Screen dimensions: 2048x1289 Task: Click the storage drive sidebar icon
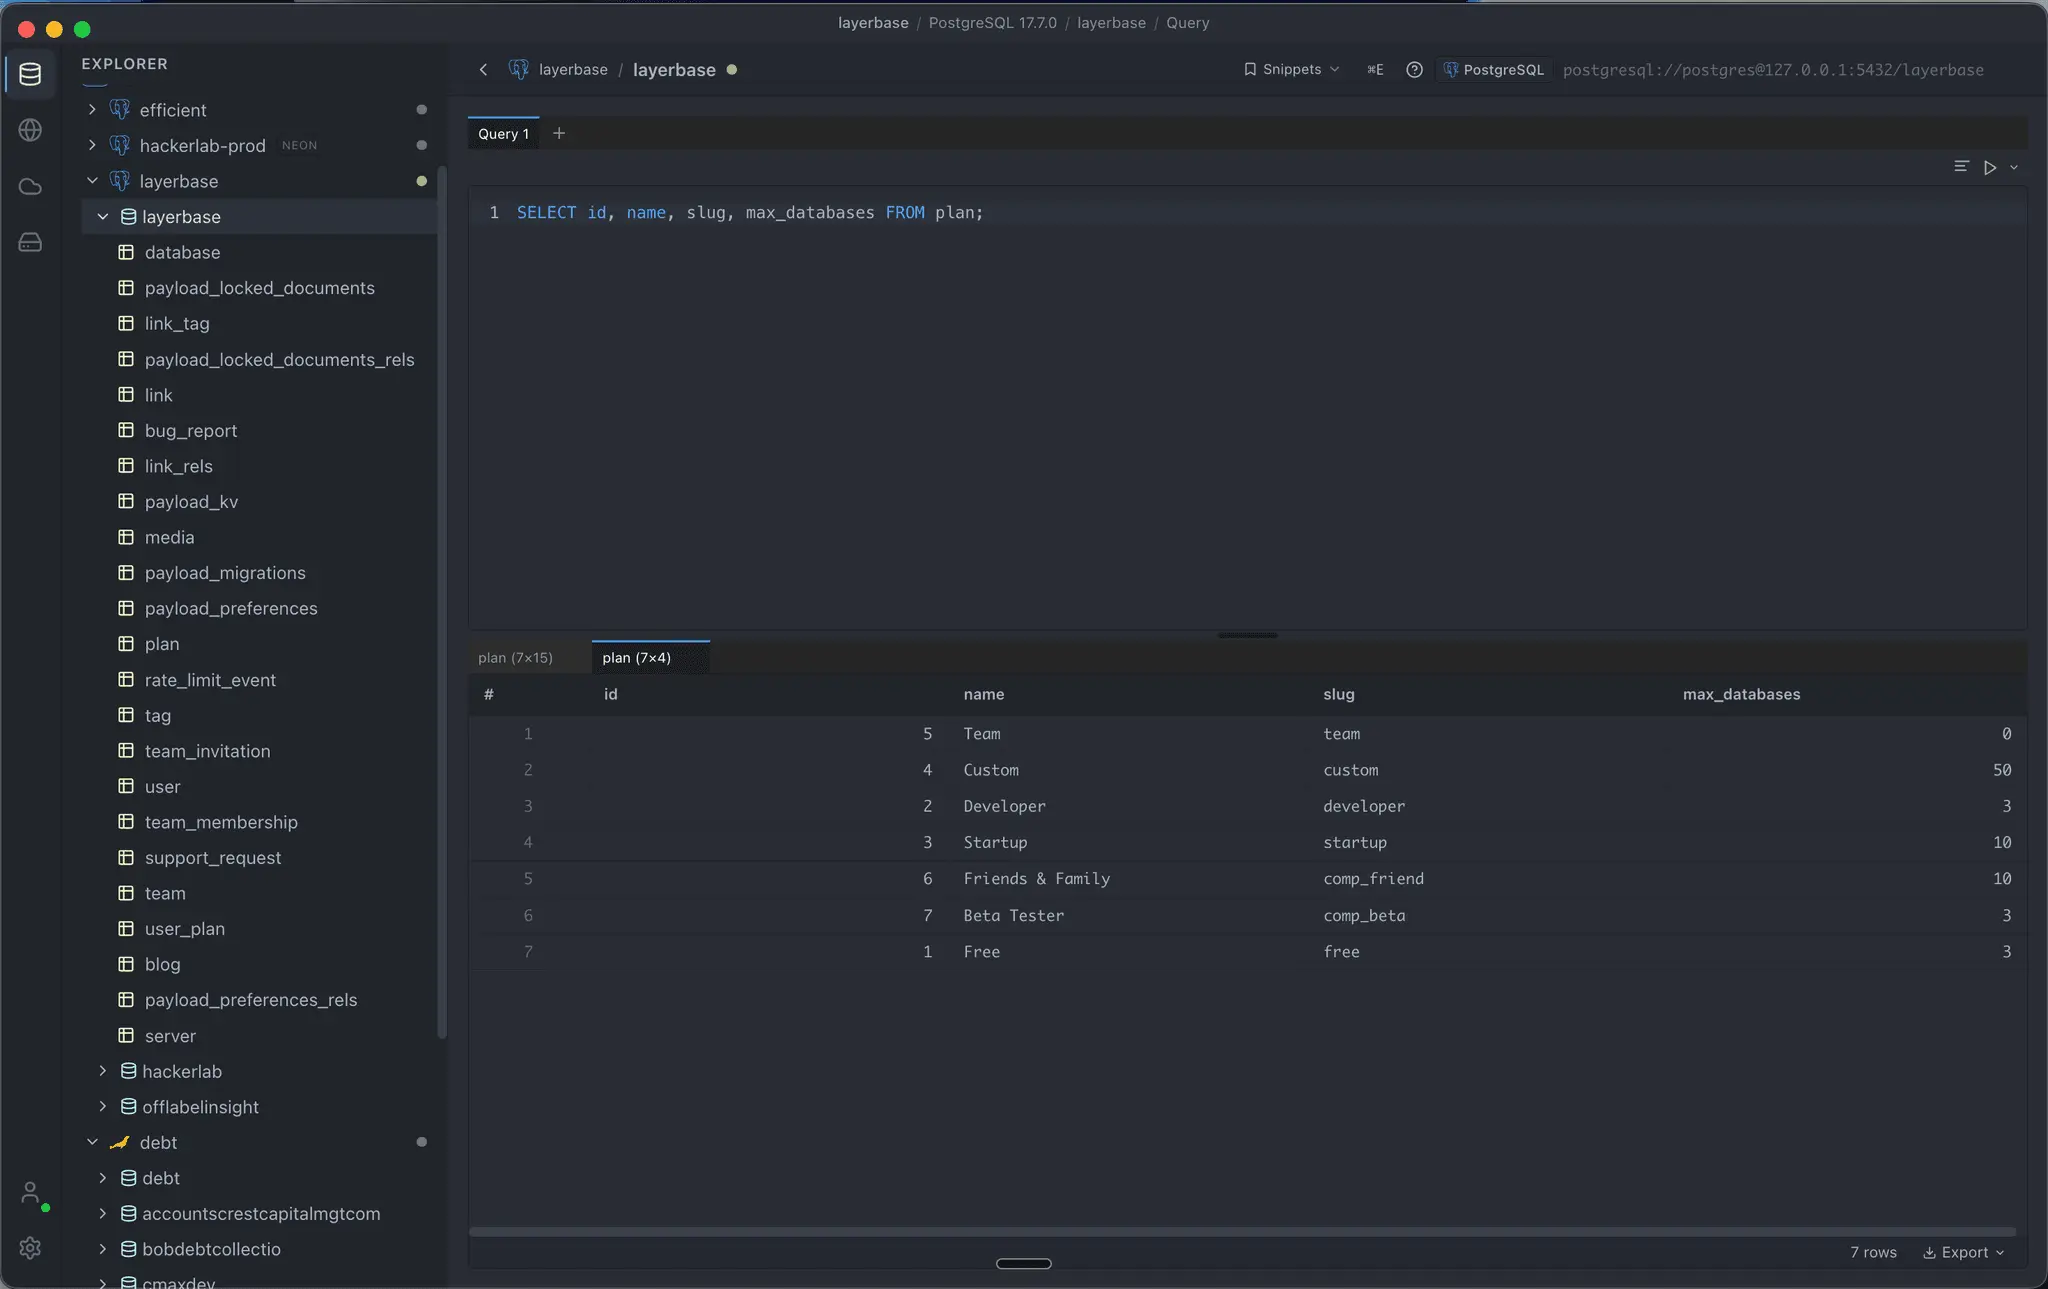(30, 242)
